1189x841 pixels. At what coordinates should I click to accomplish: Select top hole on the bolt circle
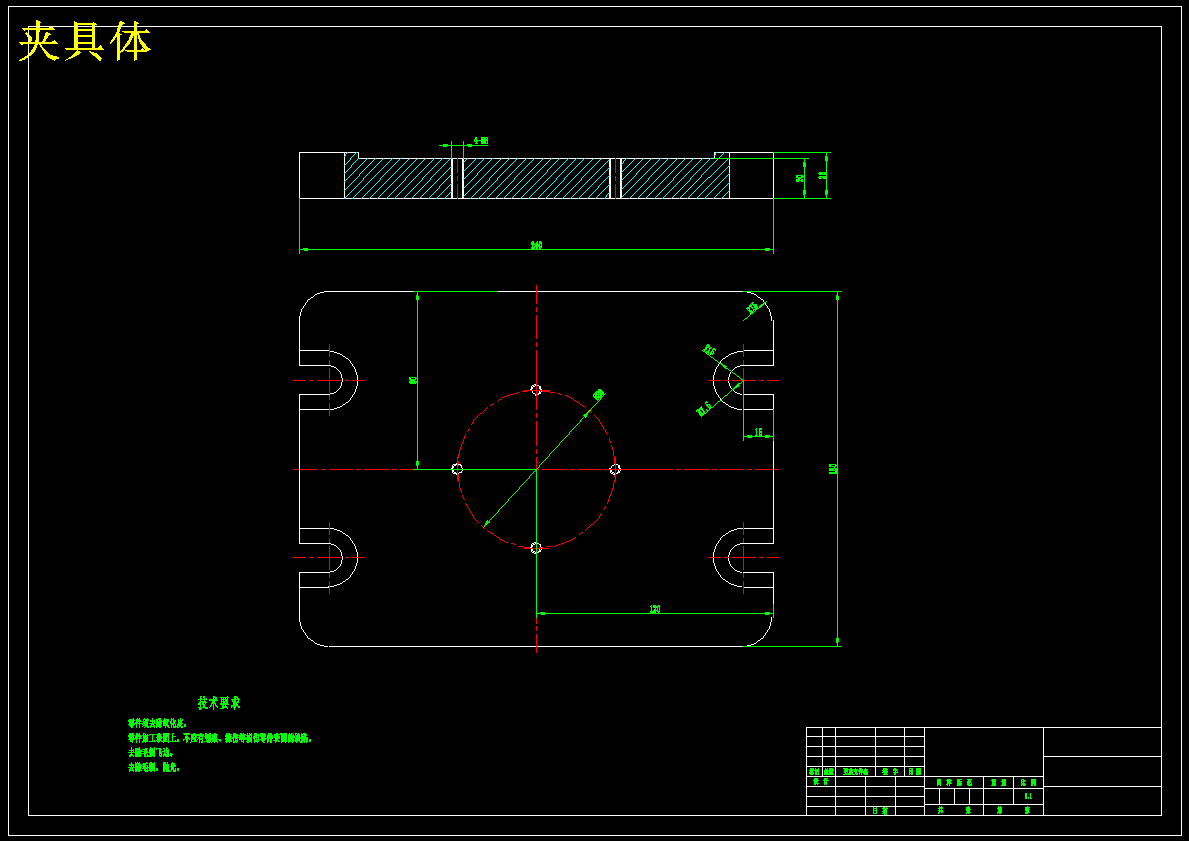click(x=536, y=390)
